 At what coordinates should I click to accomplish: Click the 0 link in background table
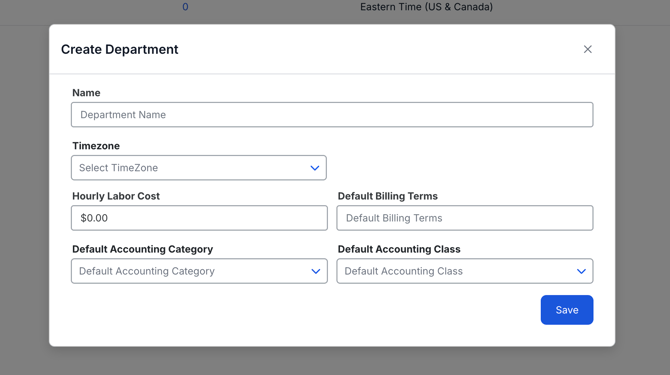pyautogui.click(x=185, y=7)
